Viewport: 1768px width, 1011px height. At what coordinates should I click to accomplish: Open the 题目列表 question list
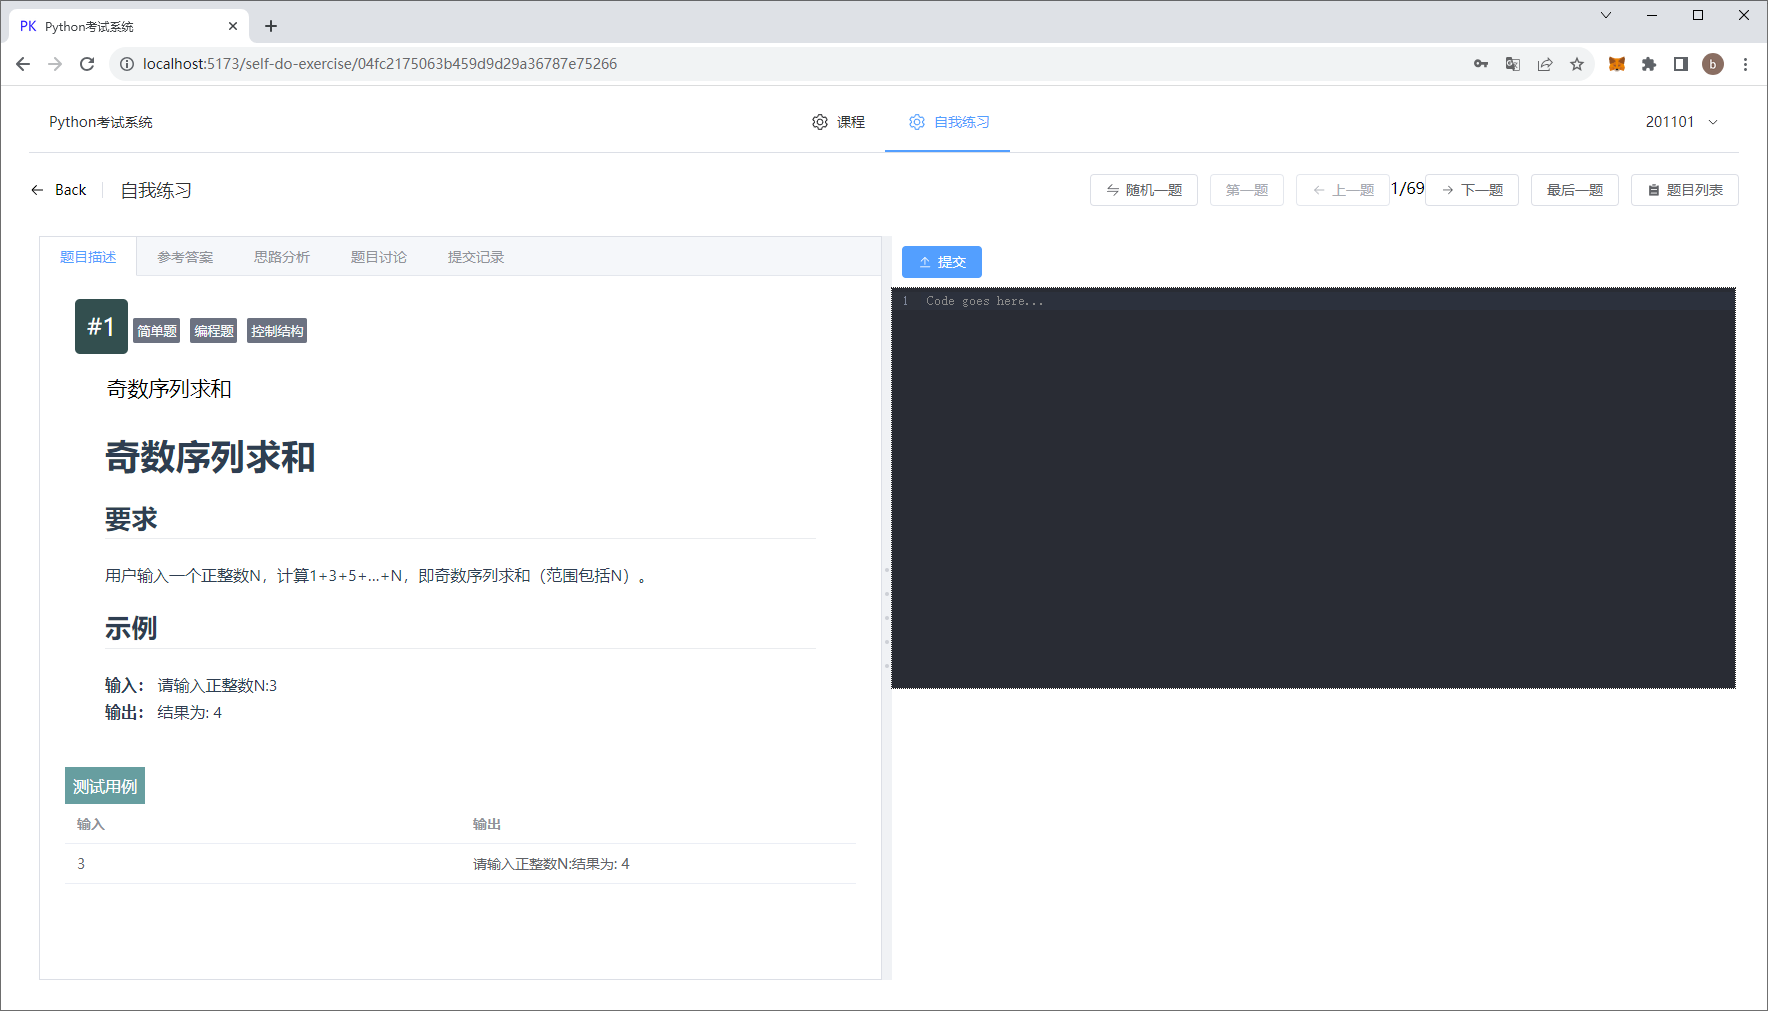[1685, 190]
